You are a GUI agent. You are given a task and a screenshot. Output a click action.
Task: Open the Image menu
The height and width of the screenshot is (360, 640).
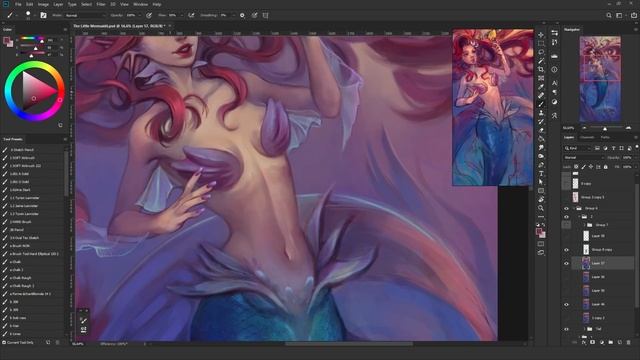43,4
